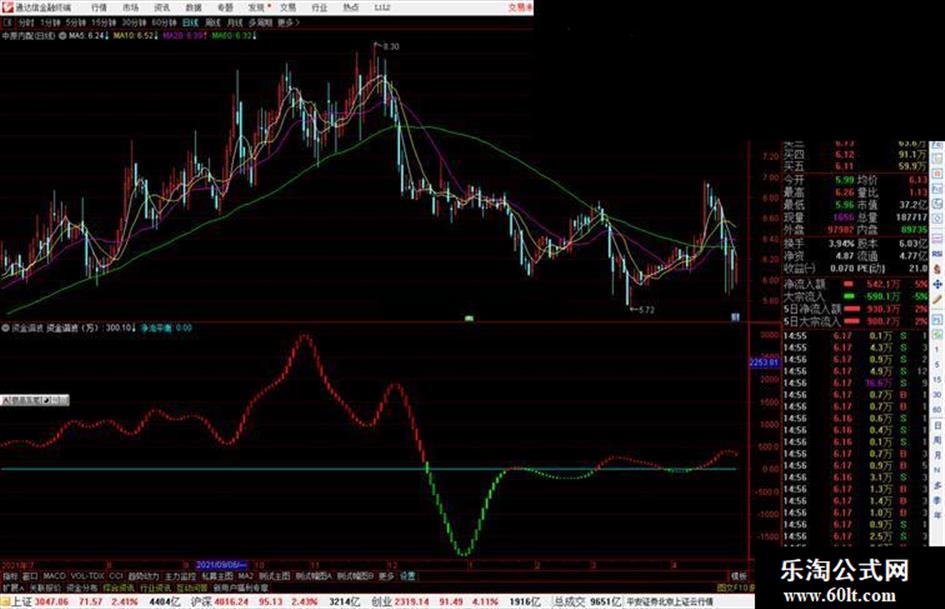The image size is (945, 609).
Task: Open the 资金流向 value dropdown arrow
Action: tap(134, 329)
